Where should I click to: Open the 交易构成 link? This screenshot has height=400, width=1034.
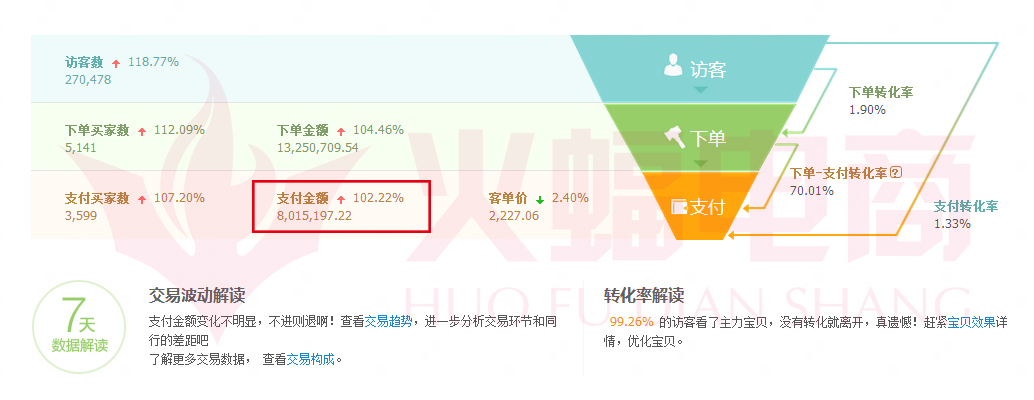click(x=311, y=360)
